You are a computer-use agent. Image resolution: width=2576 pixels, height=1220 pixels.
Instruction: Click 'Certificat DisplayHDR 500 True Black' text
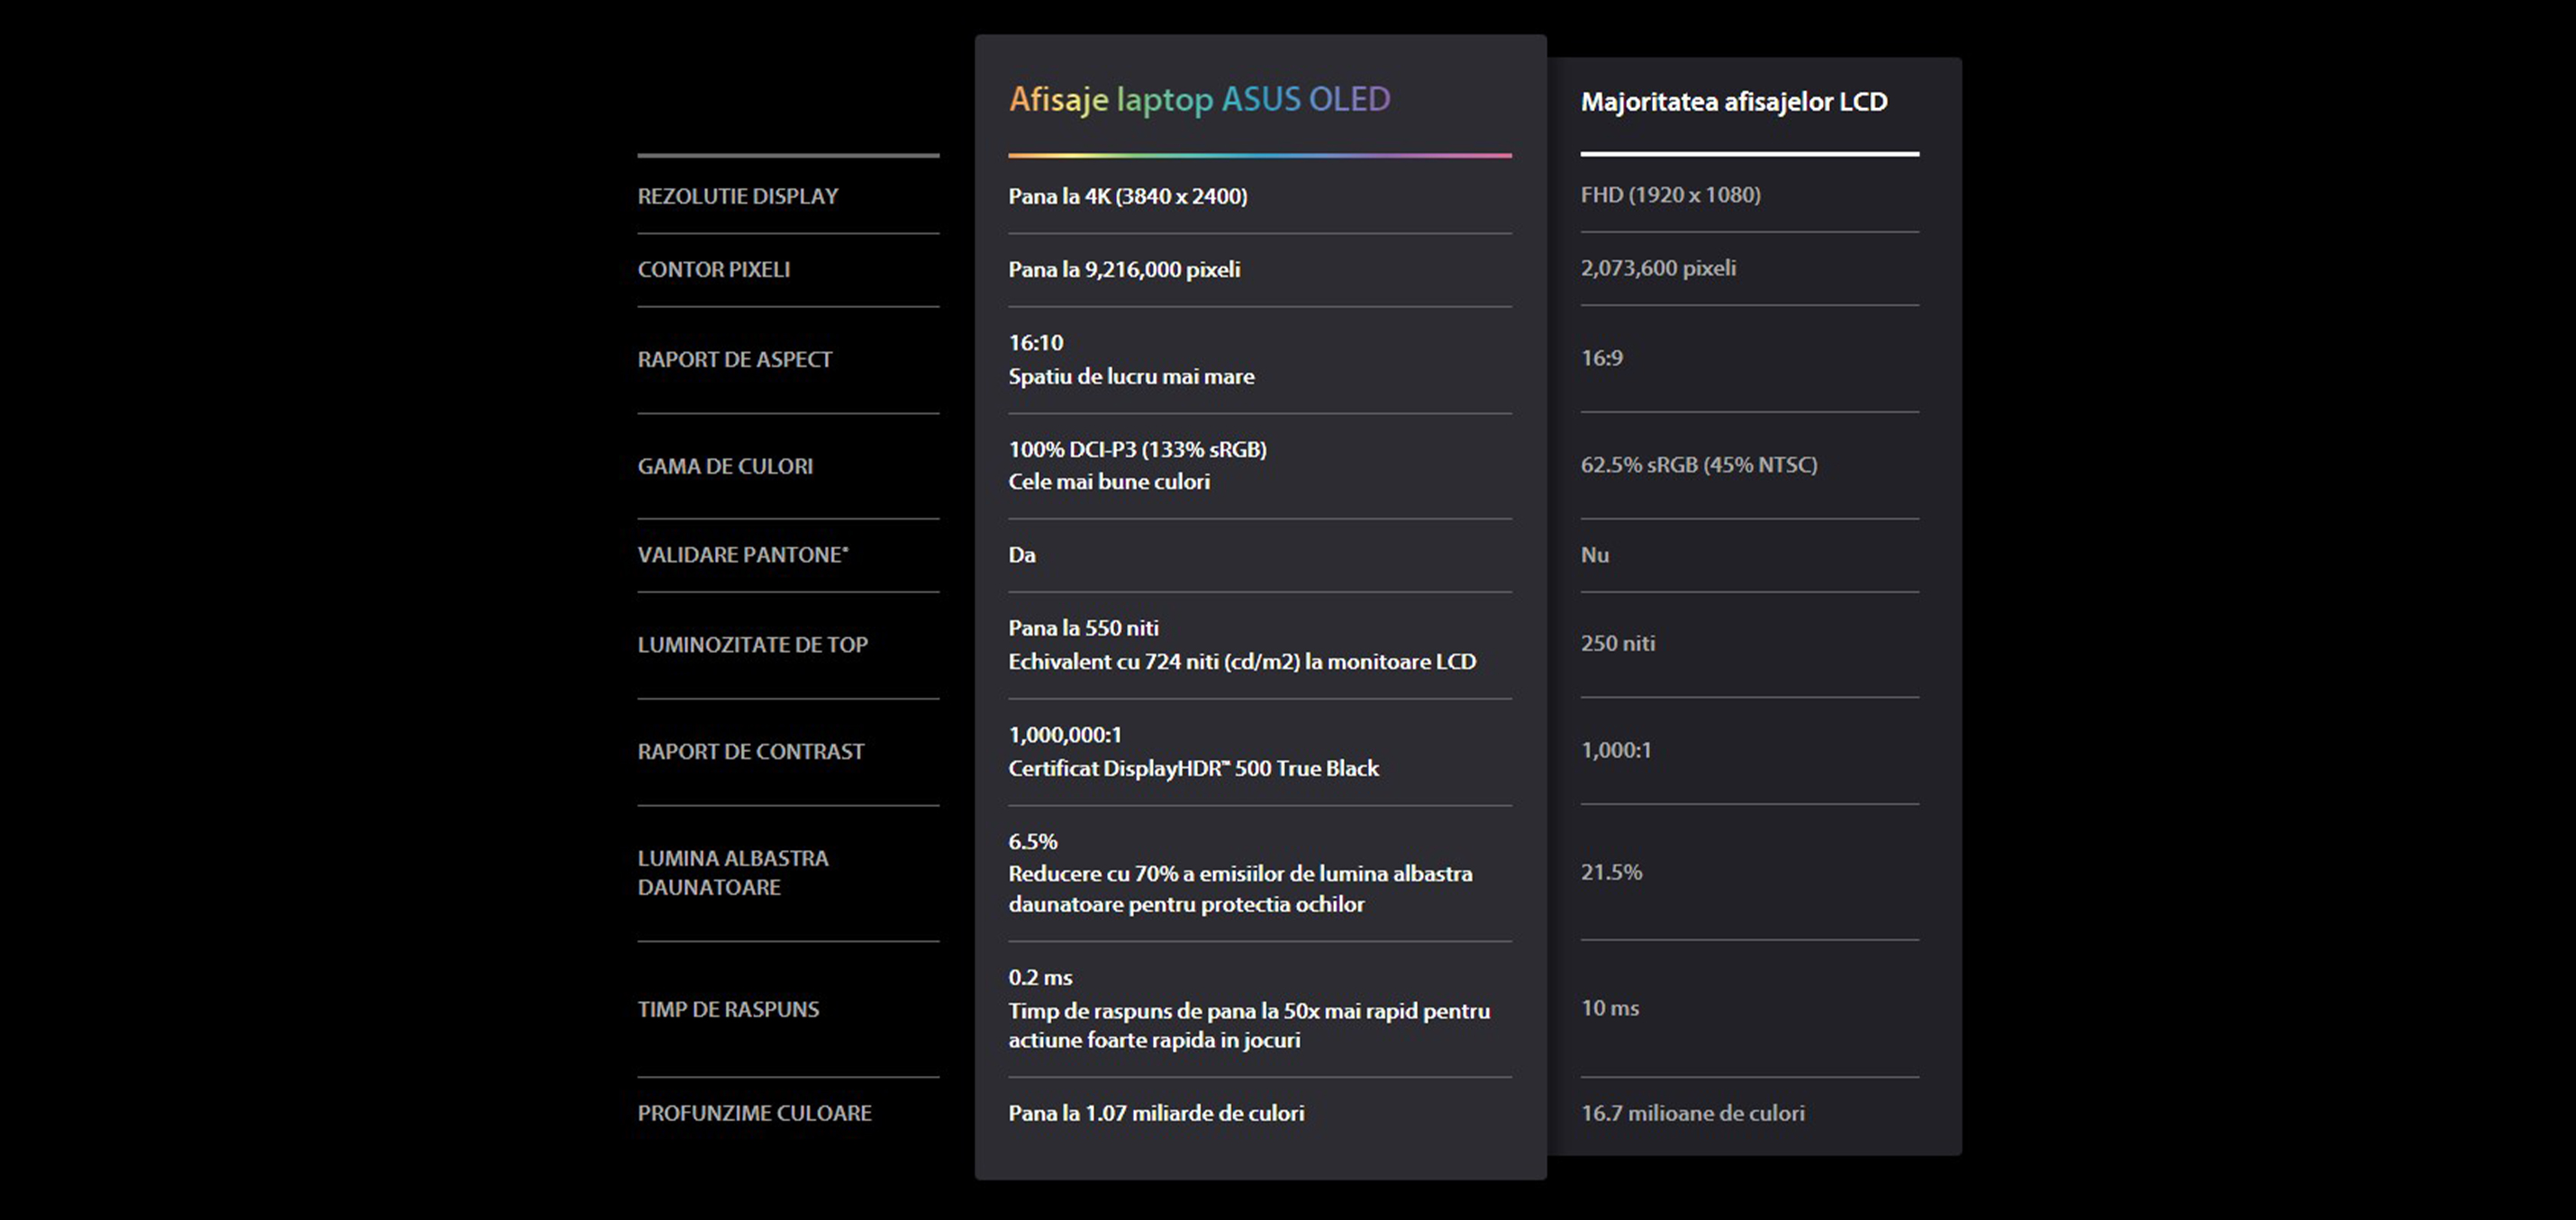[x=1193, y=768]
